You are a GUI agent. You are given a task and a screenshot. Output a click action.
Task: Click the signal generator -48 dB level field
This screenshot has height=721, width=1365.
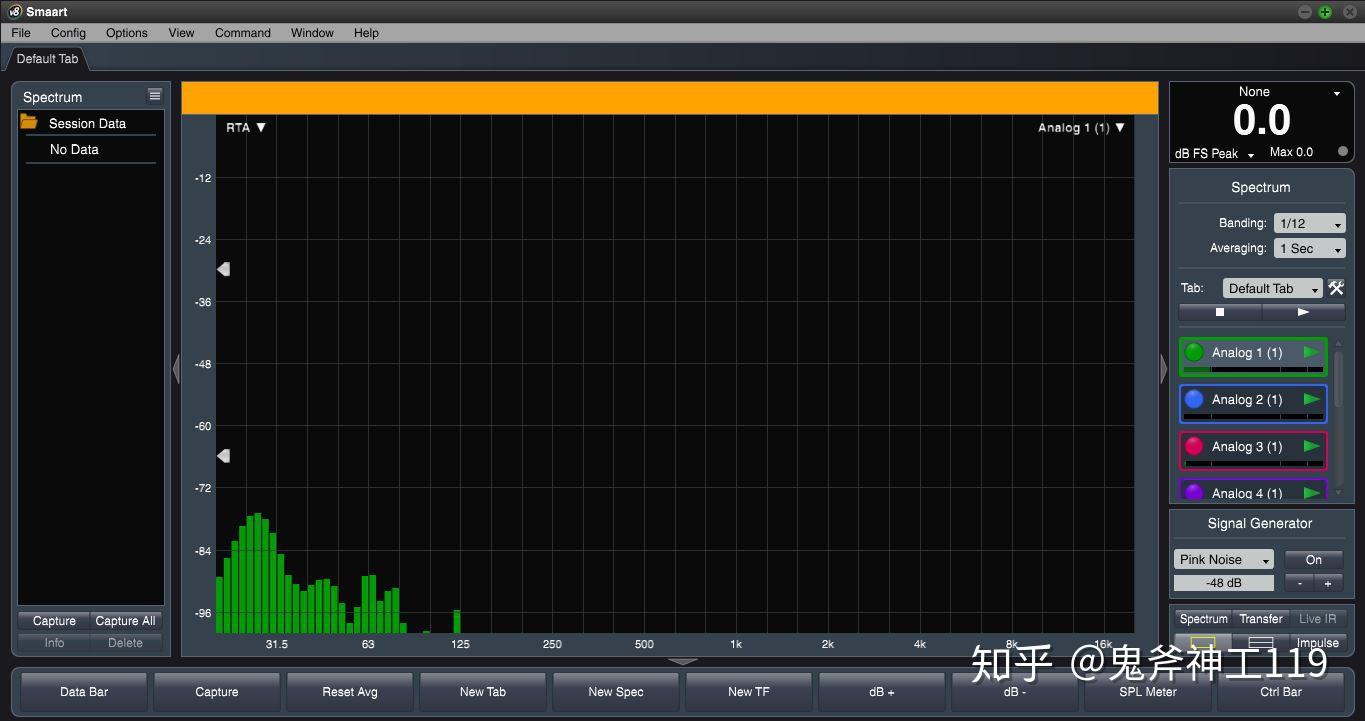pyautogui.click(x=1223, y=583)
